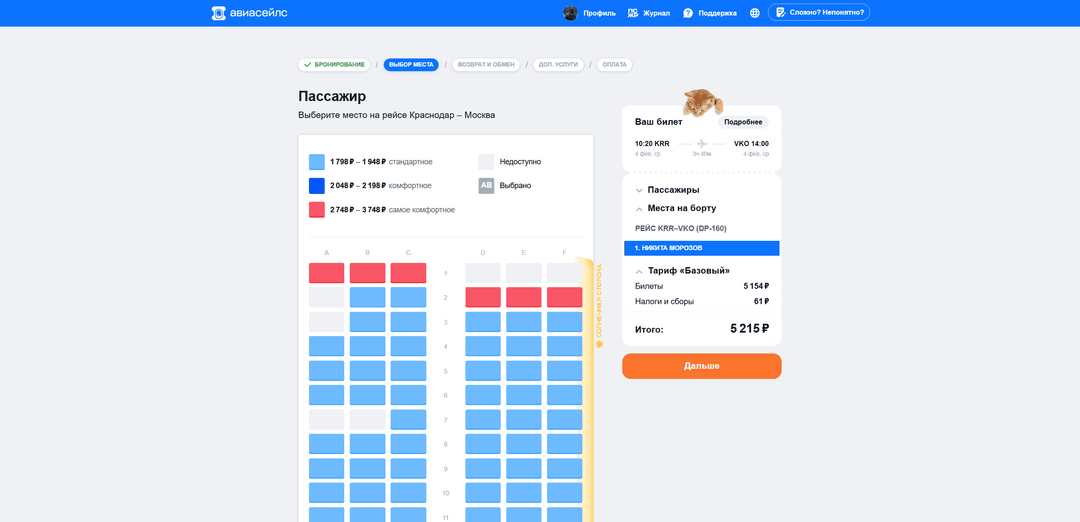Click the Aviasales logo icon
The image size is (1080, 522).
tap(218, 13)
